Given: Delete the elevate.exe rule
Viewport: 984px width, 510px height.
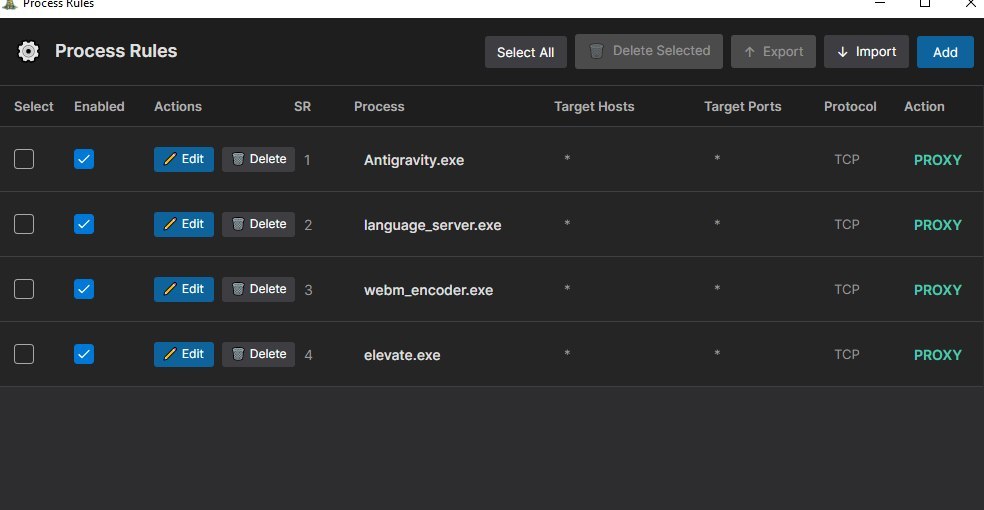Looking at the screenshot, I should tap(259, 354).
